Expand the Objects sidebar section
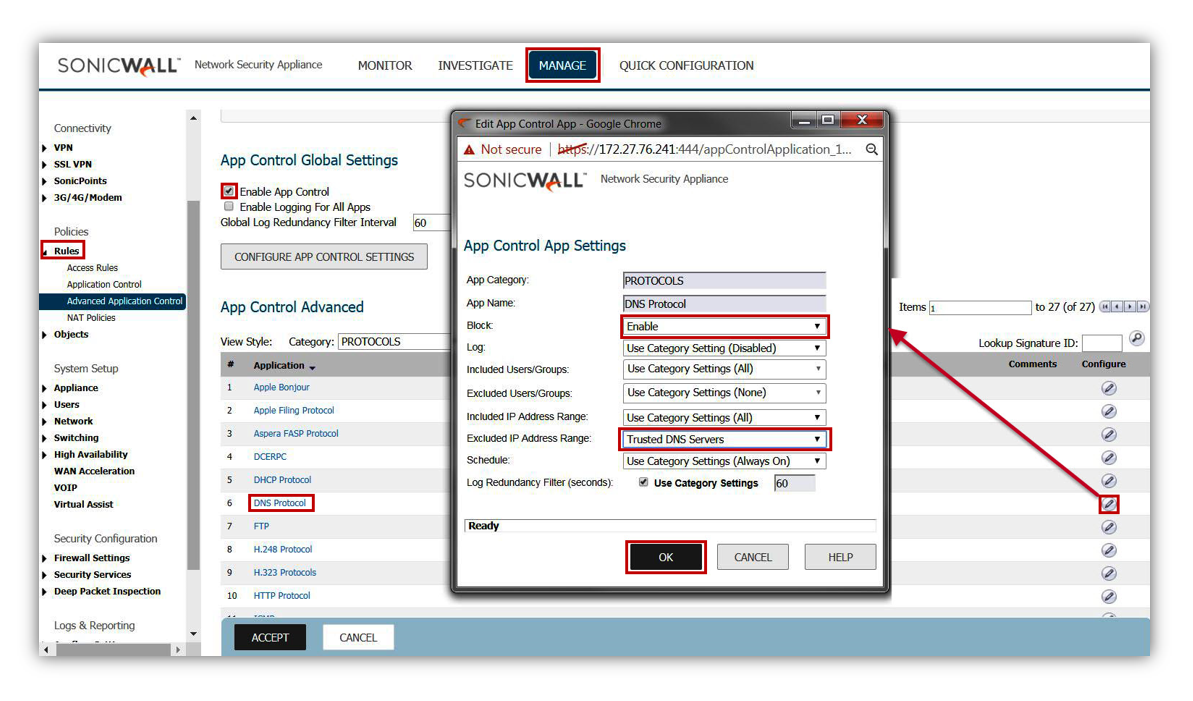 (x=44, y=334)
